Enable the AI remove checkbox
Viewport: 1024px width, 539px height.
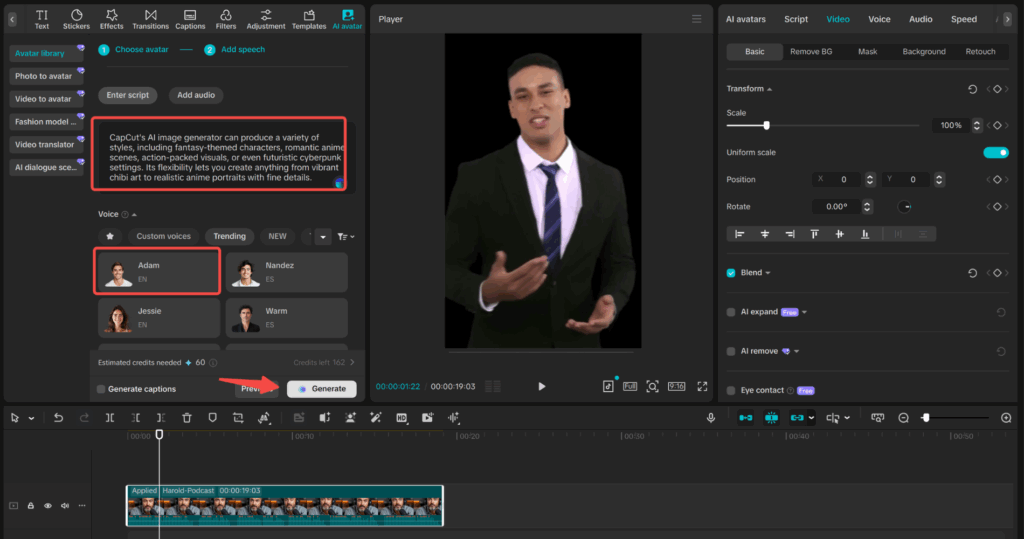point(731,351)
